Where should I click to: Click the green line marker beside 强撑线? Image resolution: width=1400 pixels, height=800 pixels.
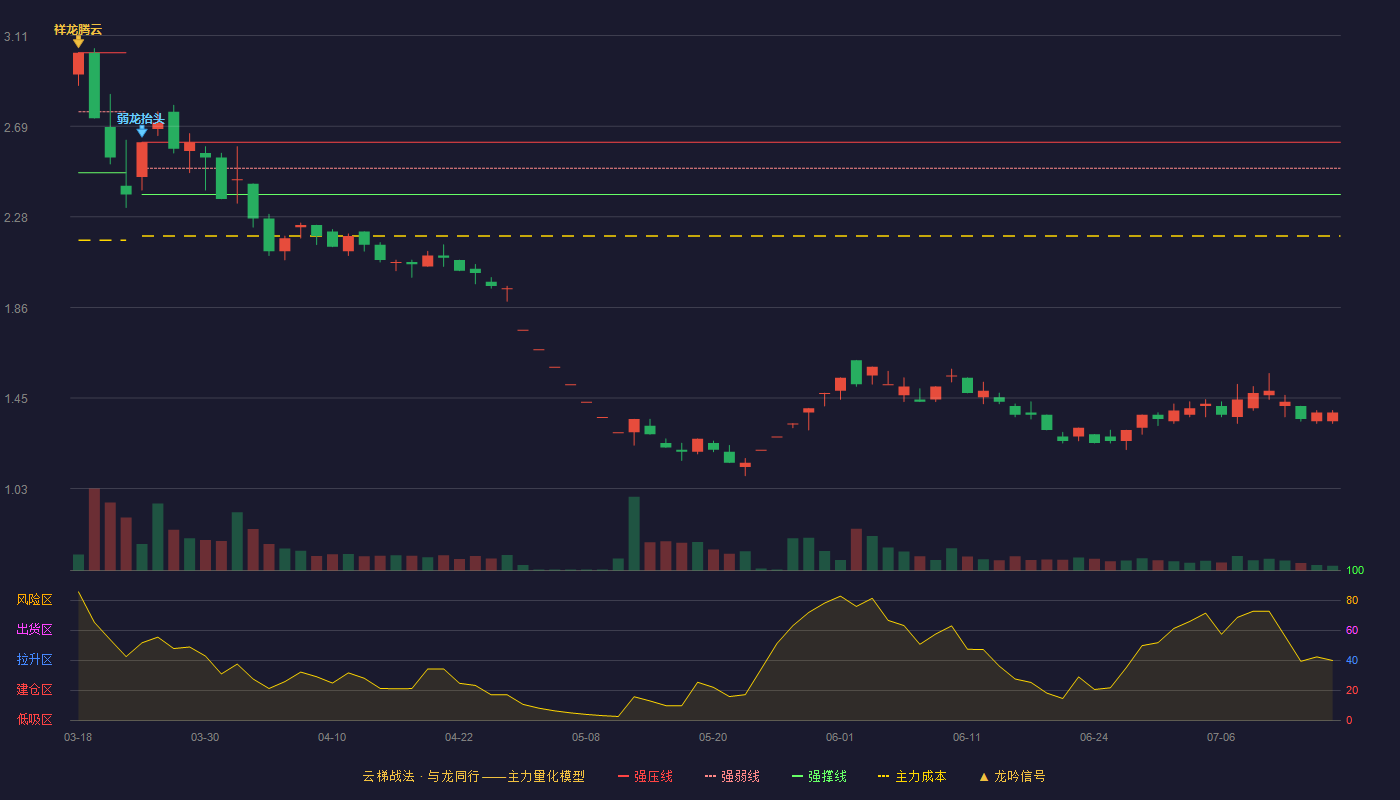click(x=797, y=777)
